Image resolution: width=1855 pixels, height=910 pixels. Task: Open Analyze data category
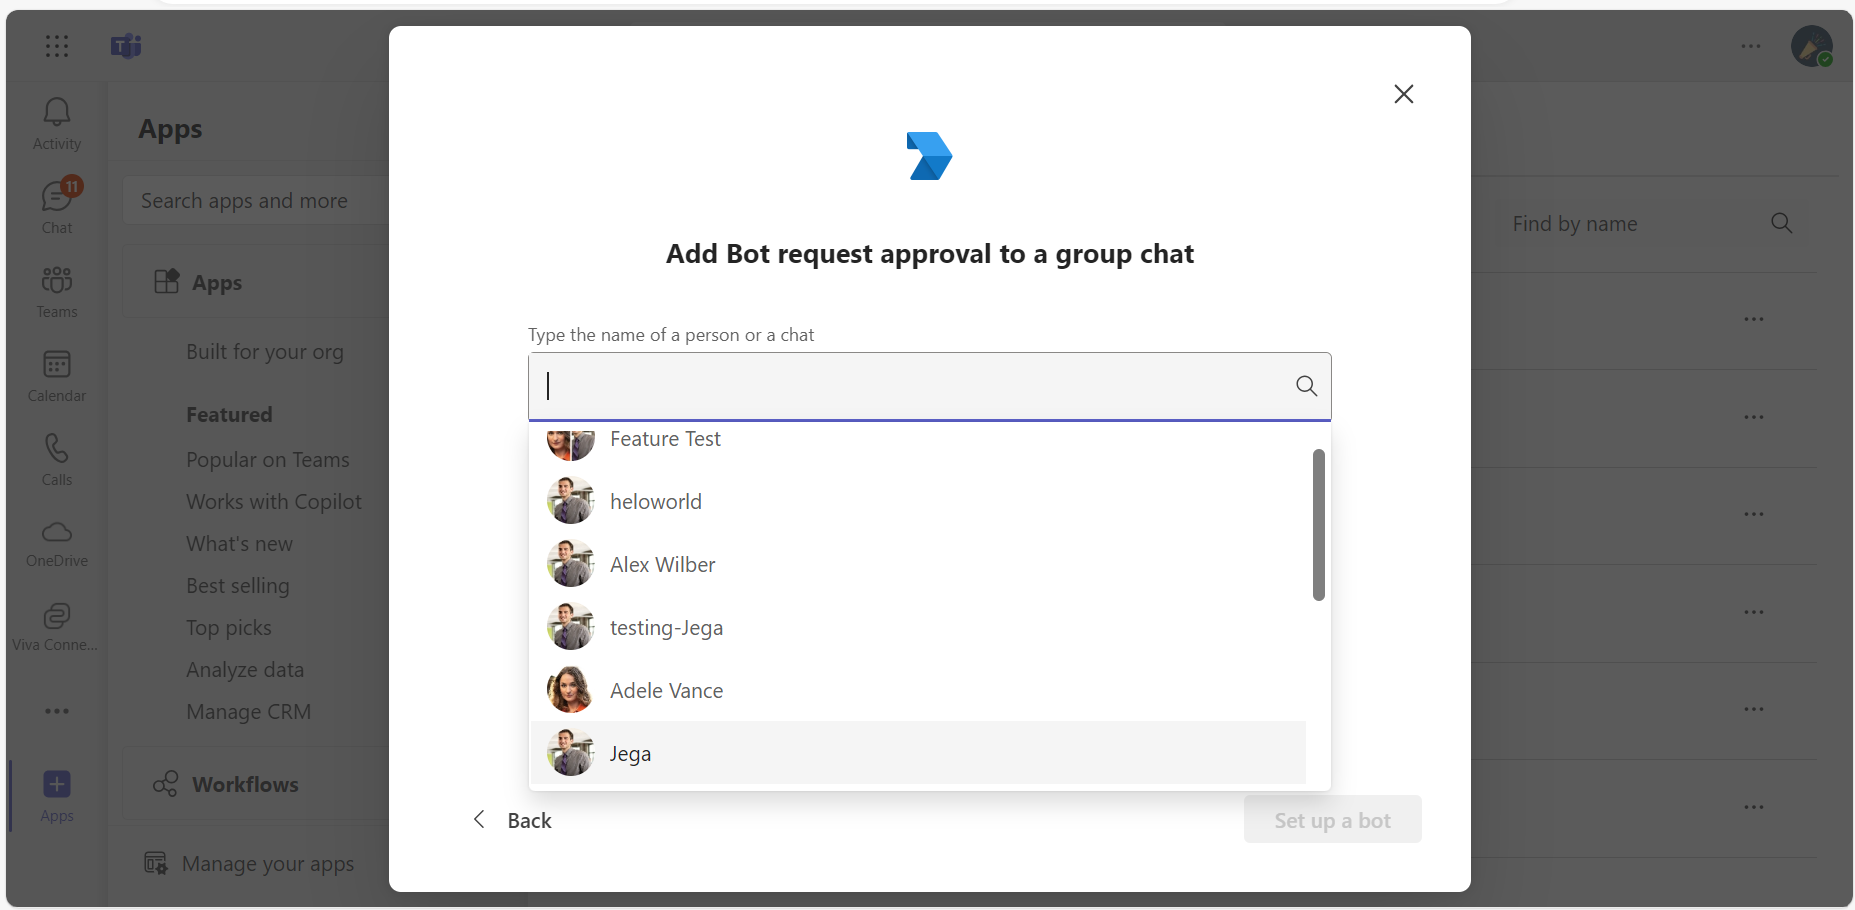(245, 670)
